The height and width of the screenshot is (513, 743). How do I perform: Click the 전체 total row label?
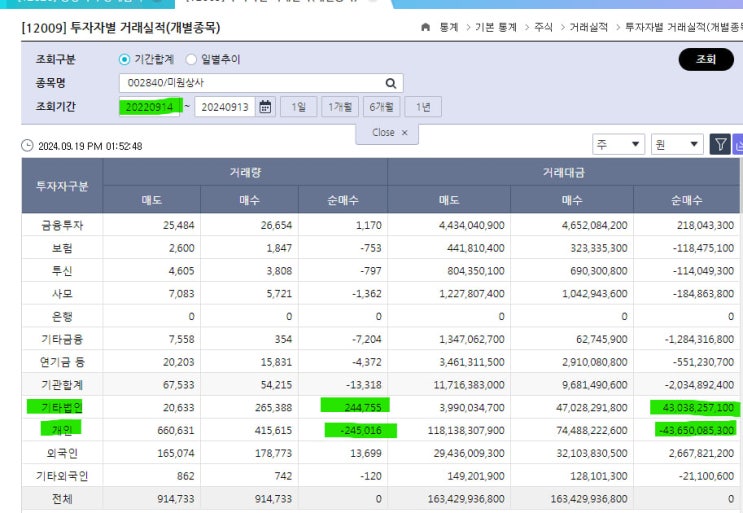(x=62, y=499)
